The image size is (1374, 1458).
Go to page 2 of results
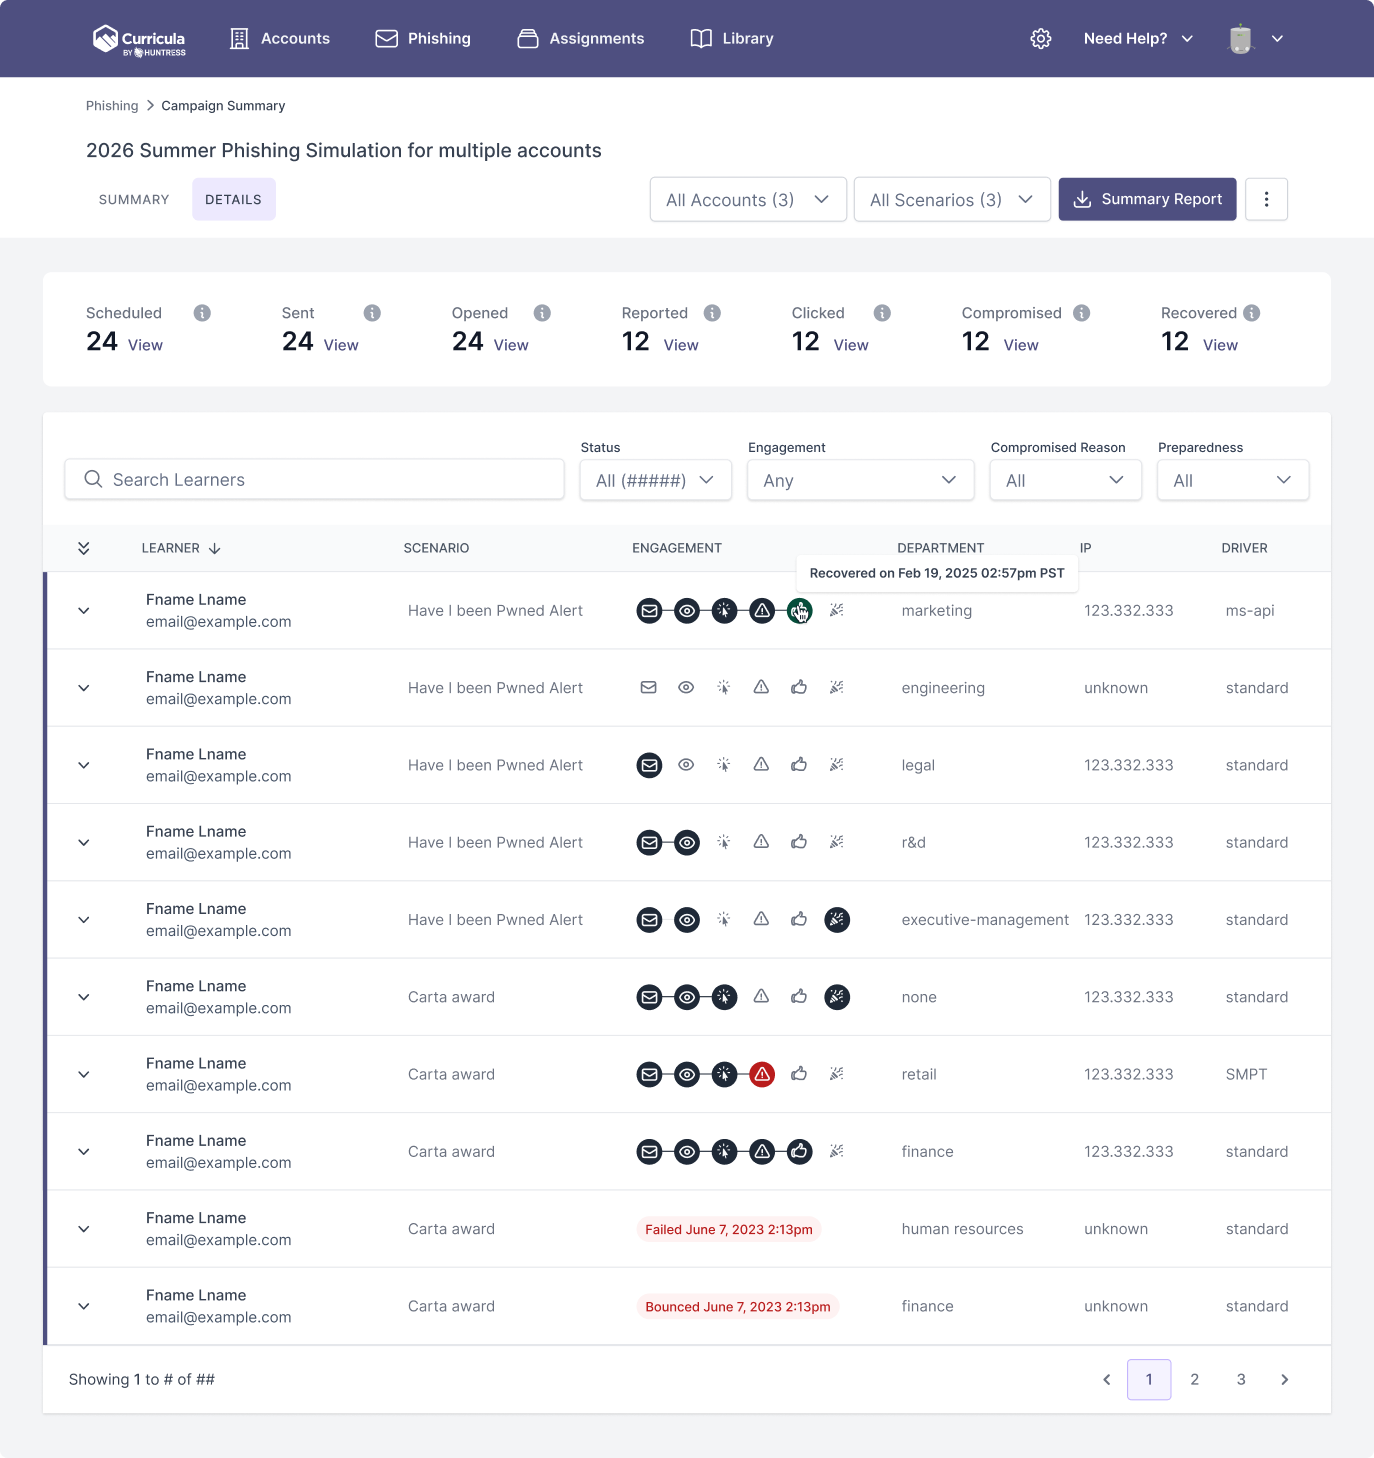click(x=1195, y=1380)
